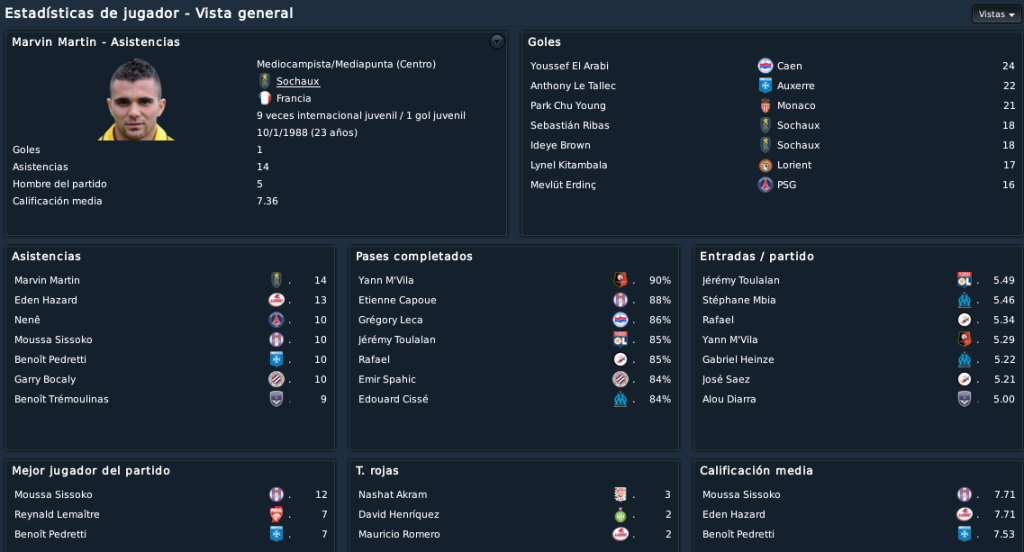Click the Caen club badge icon
Viewport: 1024px width, 552px height.
click(765, 65)
